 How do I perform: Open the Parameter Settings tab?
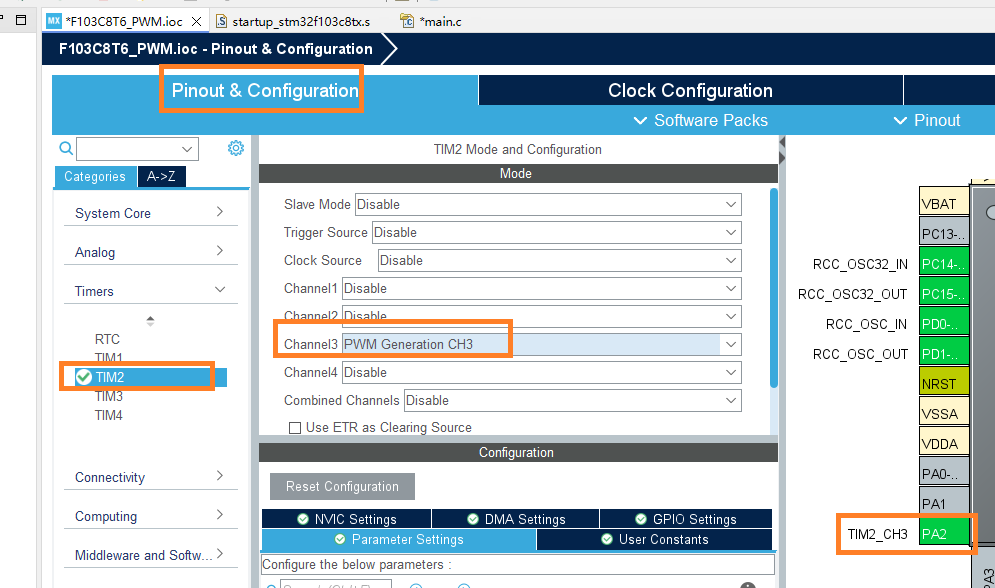pyautogui.click(x=399, y=539)
